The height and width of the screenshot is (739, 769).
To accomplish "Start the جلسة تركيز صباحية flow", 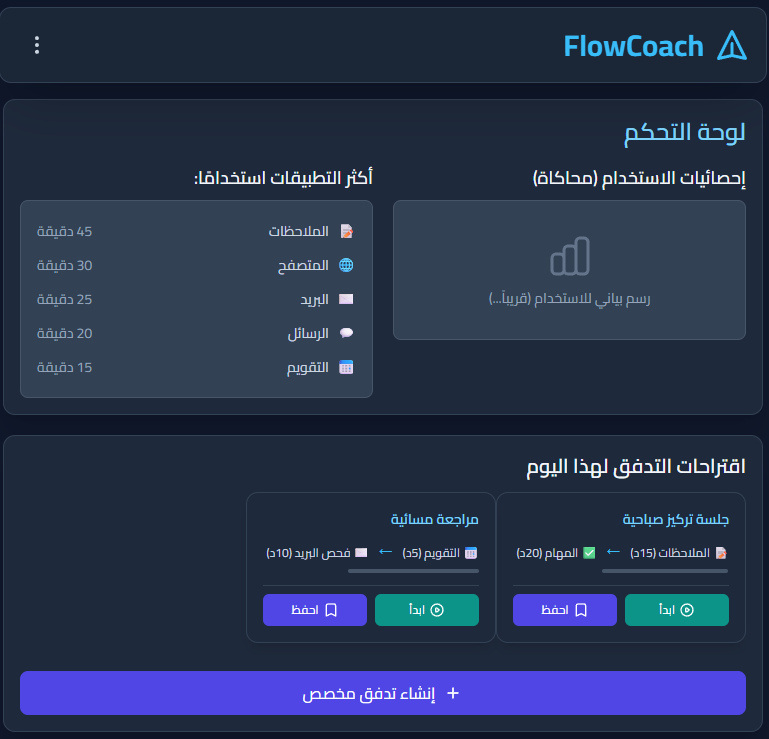I will 677,610.
